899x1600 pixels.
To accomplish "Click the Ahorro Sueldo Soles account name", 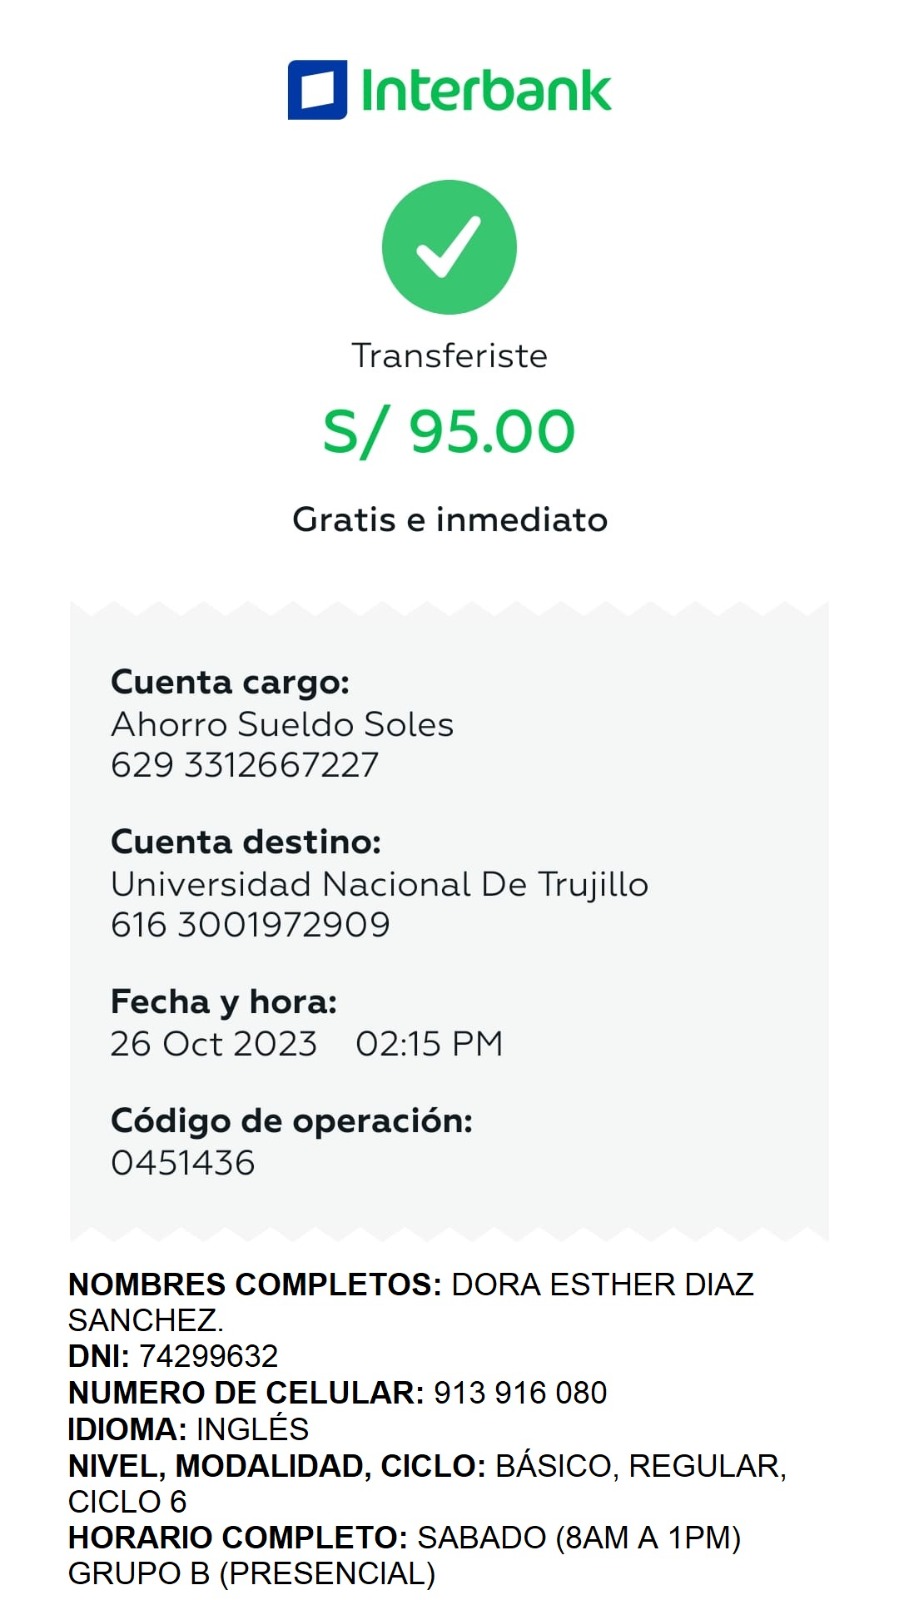I will 282,724.
